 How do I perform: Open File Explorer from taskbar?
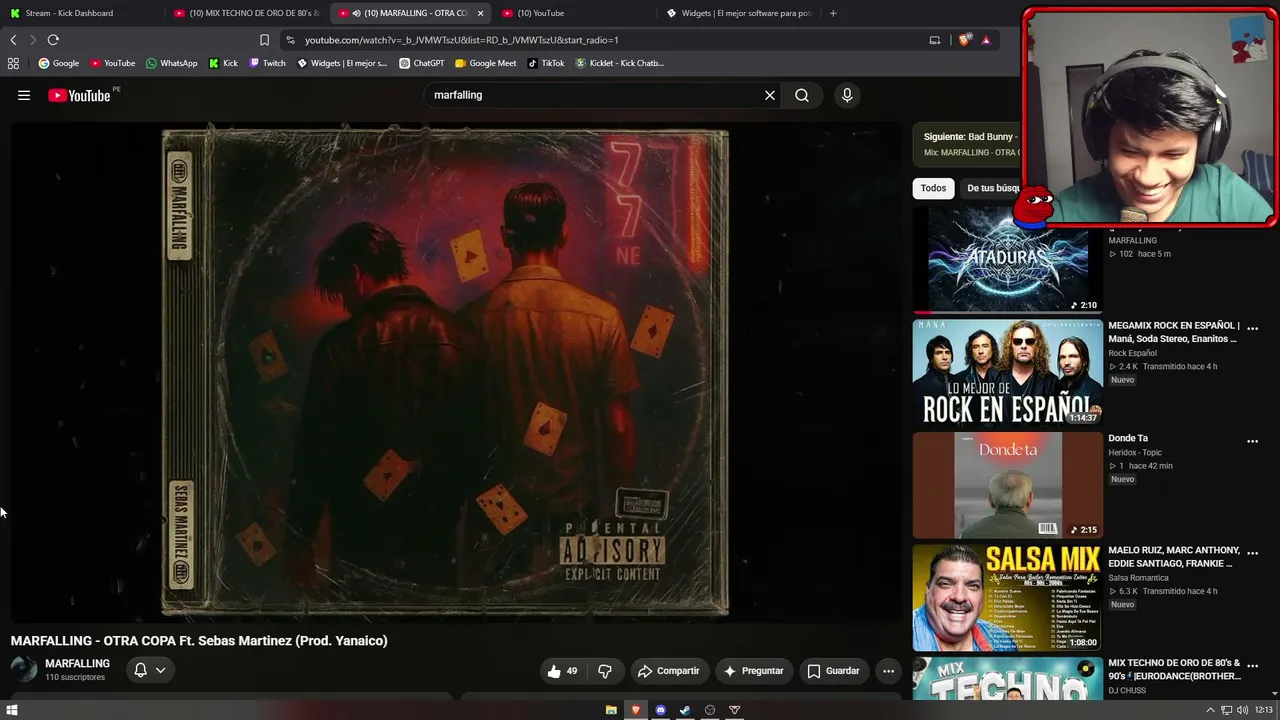[611, 710]
